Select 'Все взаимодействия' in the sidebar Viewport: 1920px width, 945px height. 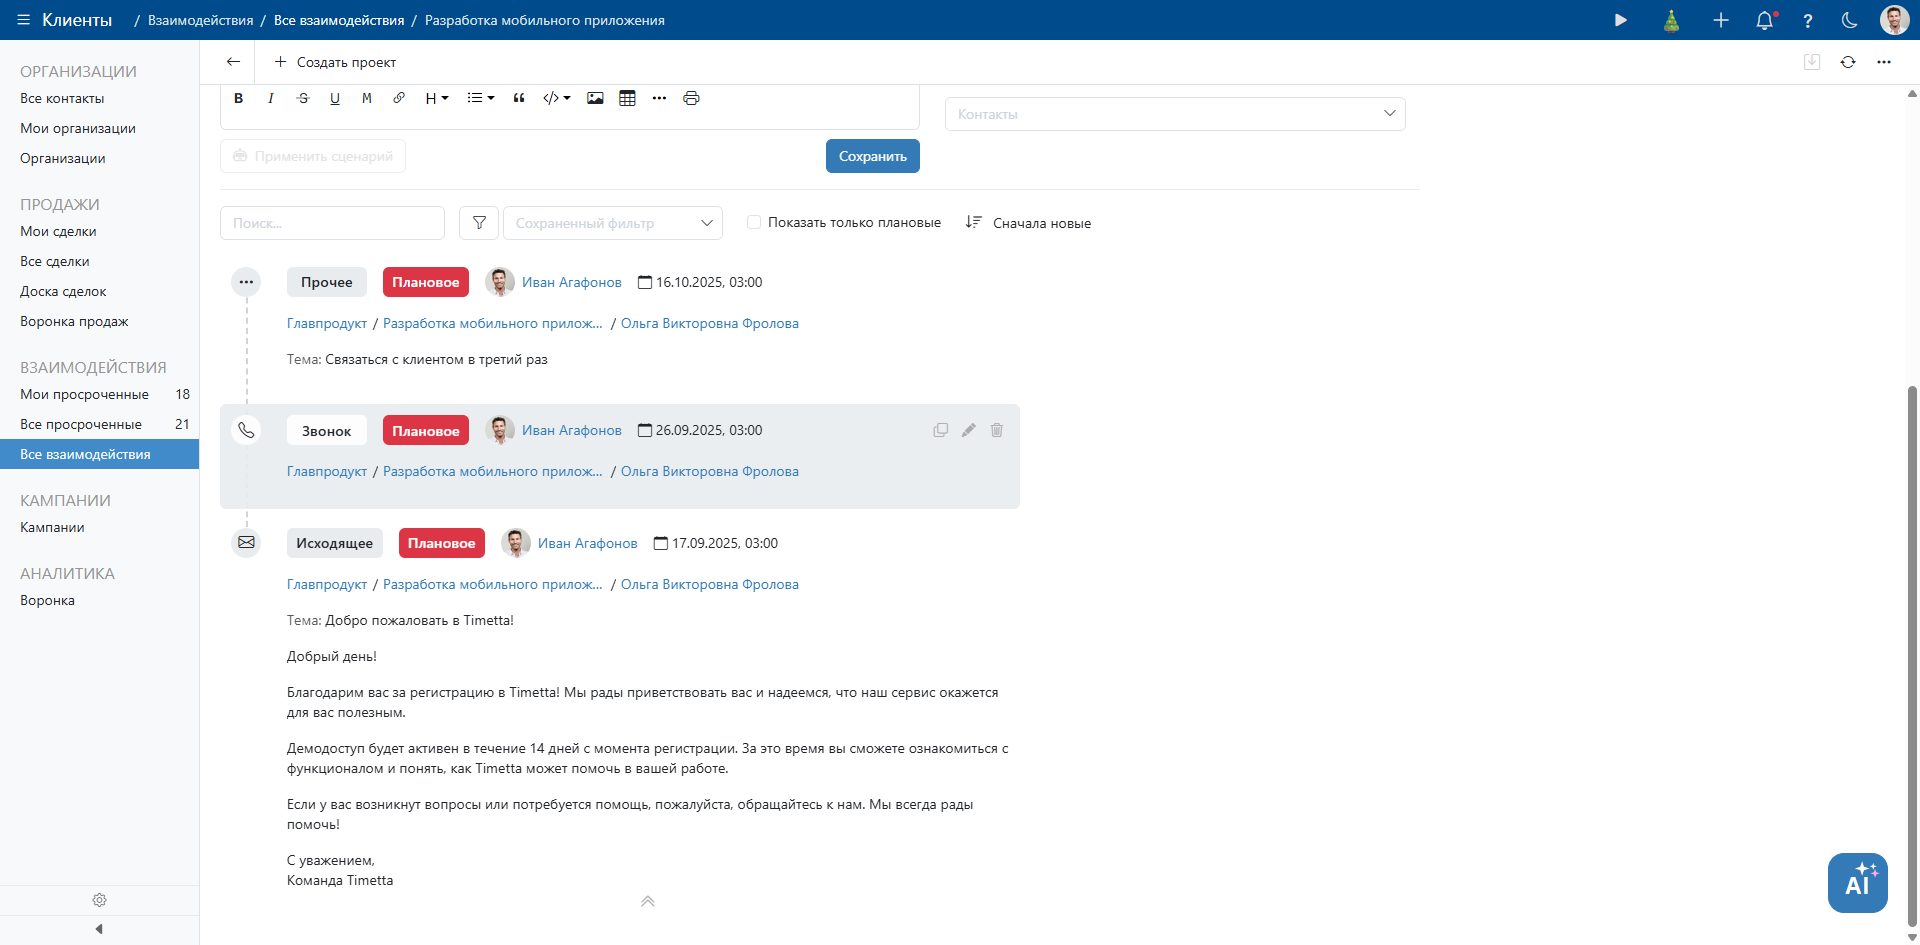pyautogui.click(x=85, y=454)
